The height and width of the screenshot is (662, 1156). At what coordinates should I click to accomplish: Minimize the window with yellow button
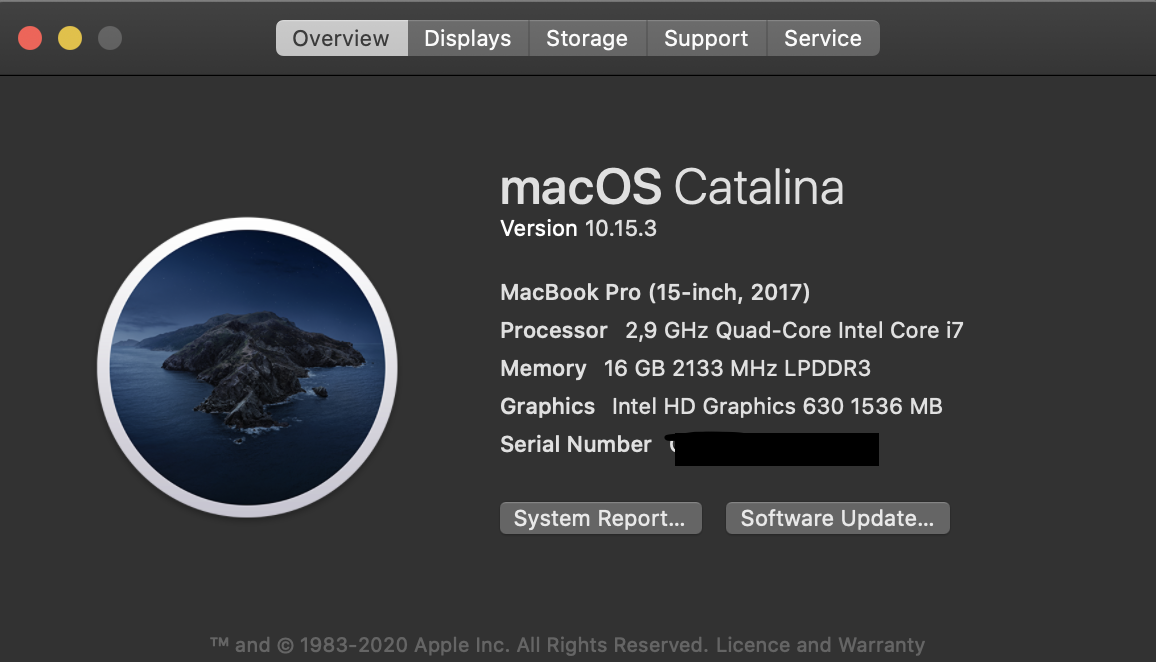pyautogui.click(x=70, y=39)
